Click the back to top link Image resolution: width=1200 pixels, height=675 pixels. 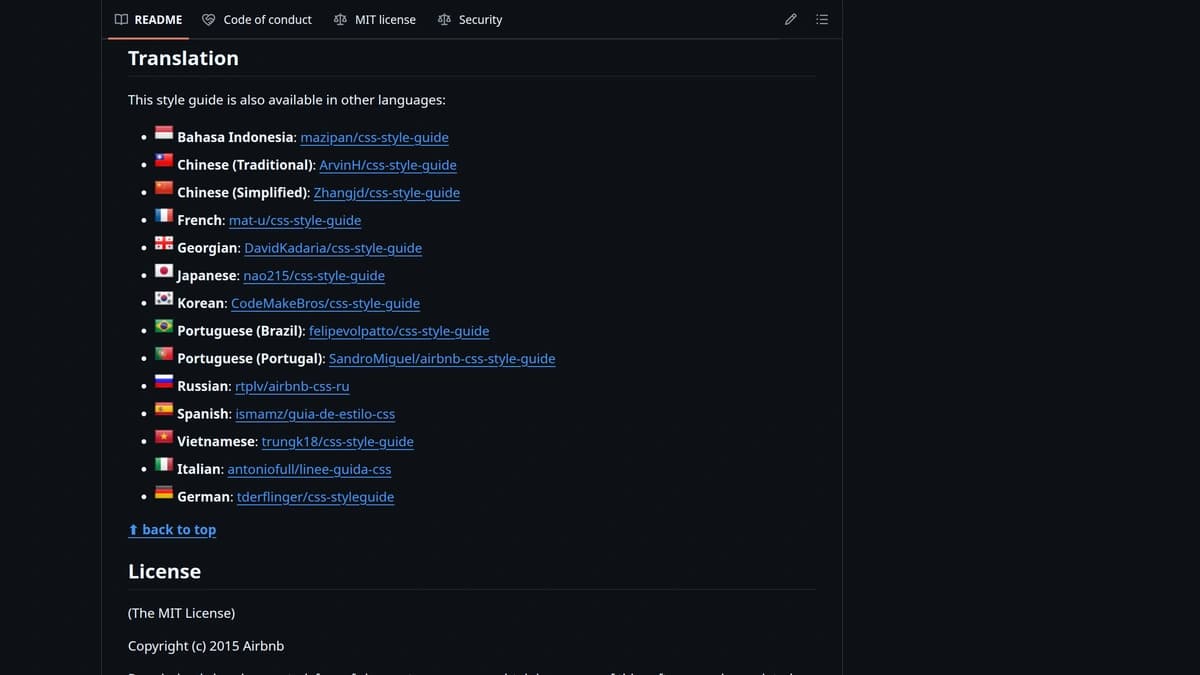[172, 530]
